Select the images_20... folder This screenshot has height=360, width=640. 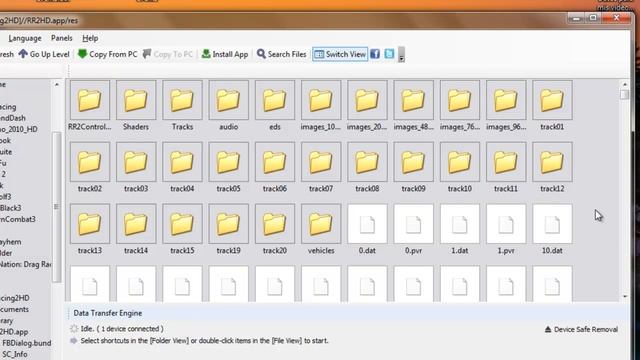click(367, 100)
